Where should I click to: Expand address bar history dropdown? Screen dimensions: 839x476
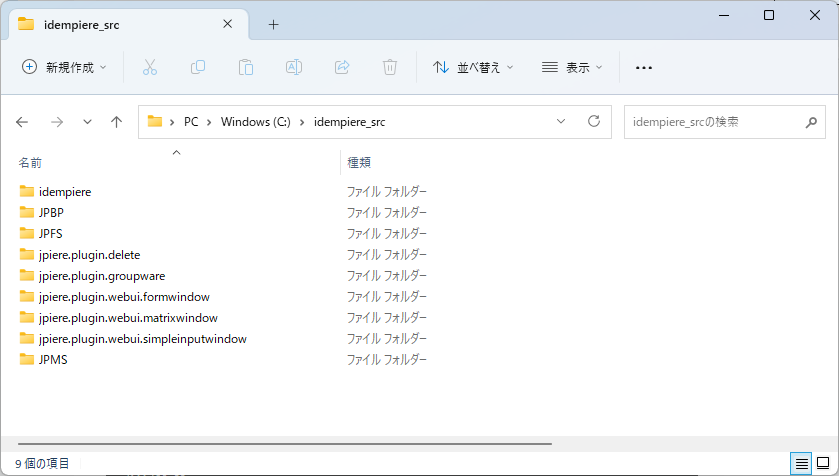561,121
